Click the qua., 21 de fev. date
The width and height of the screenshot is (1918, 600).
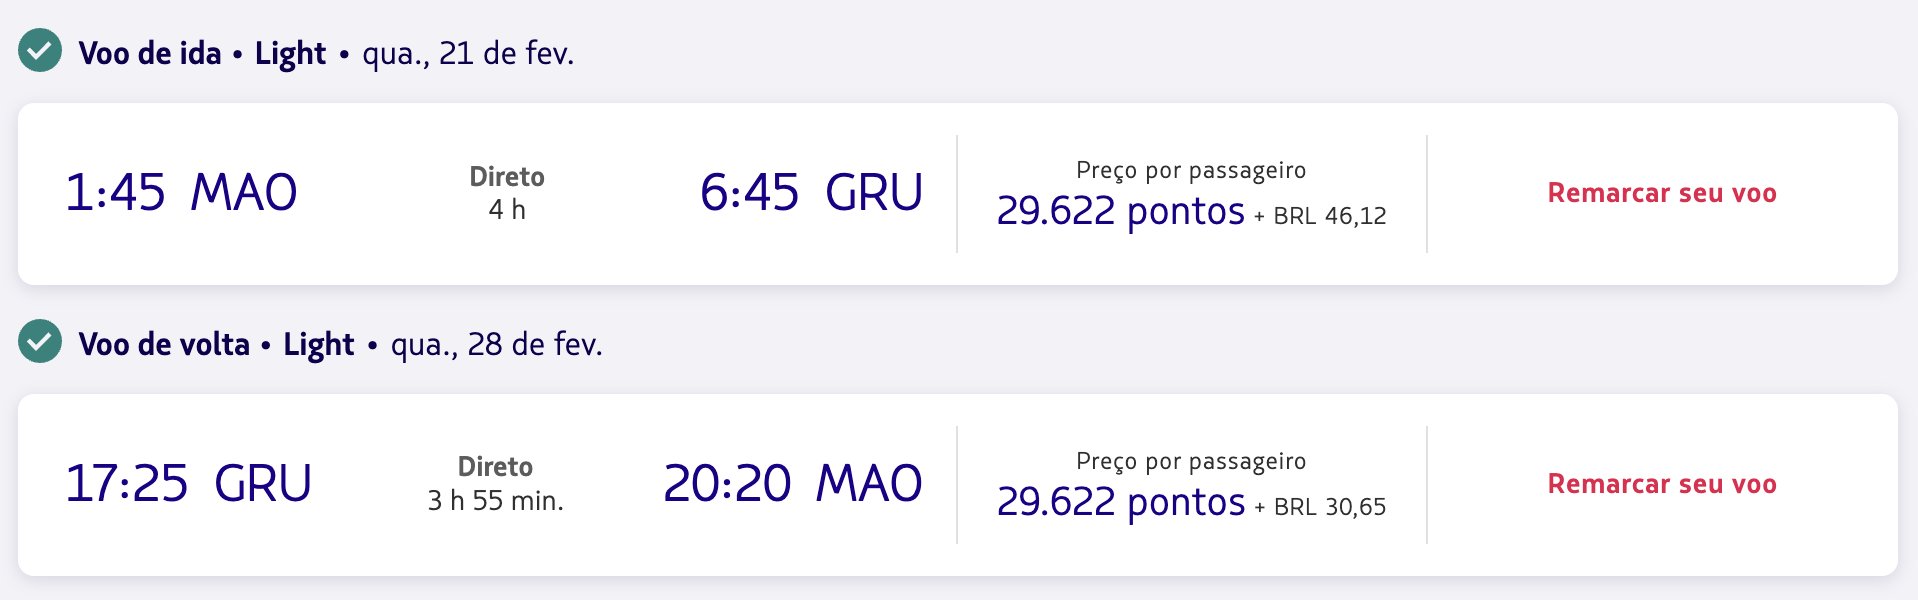click(x=468, y=53)
